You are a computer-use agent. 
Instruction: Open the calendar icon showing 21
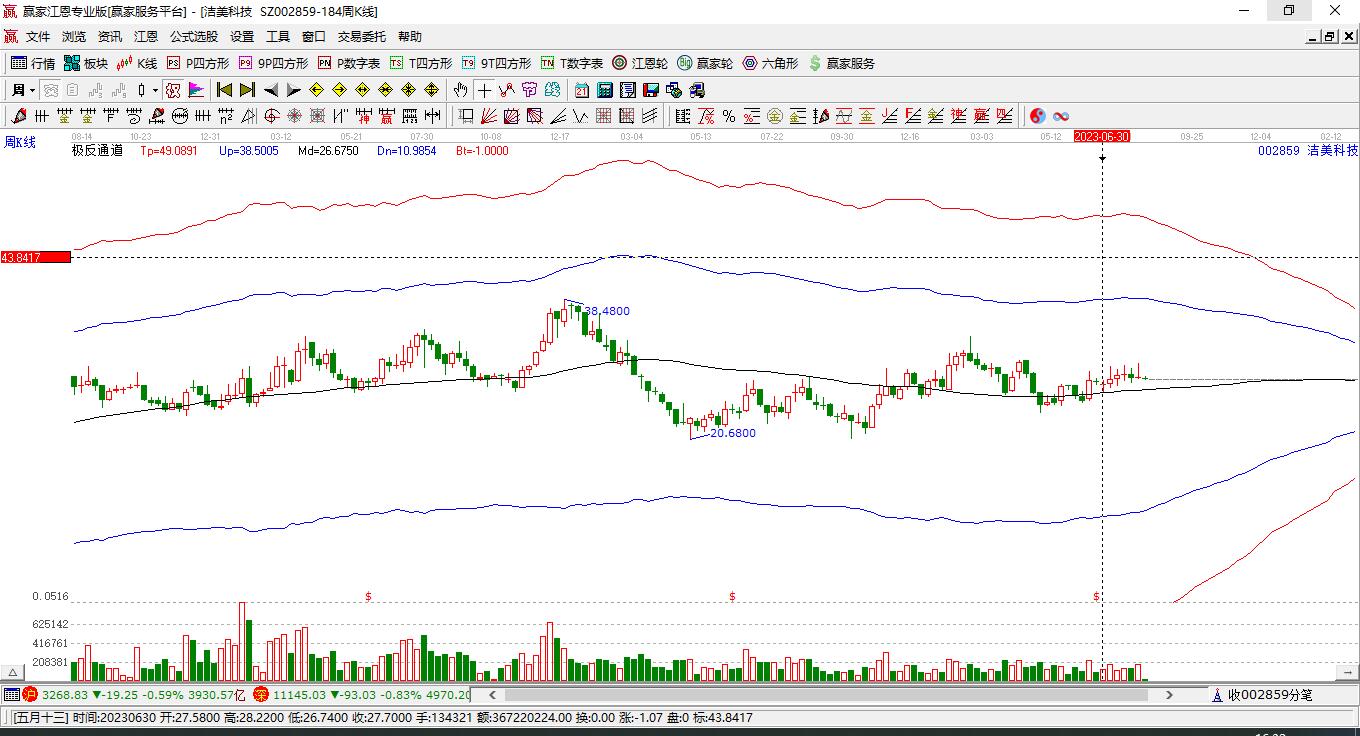point(581,90)
